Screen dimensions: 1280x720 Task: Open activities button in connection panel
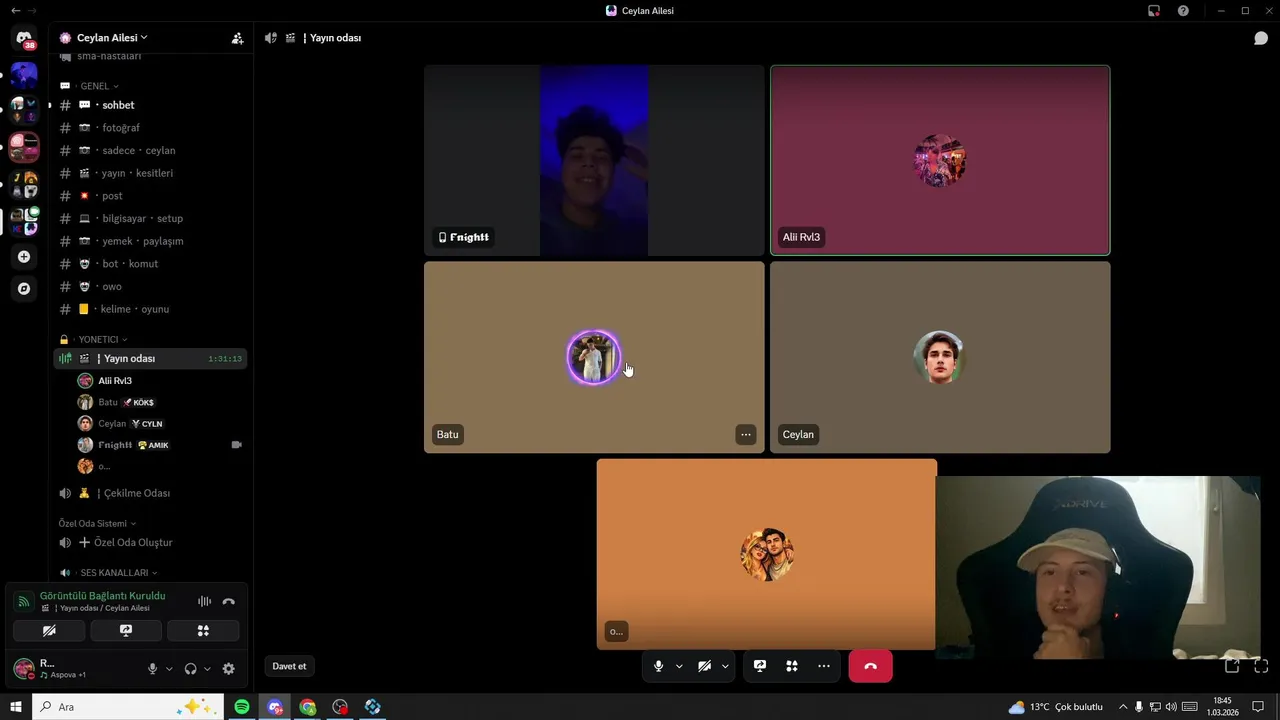tap(203, 631)
